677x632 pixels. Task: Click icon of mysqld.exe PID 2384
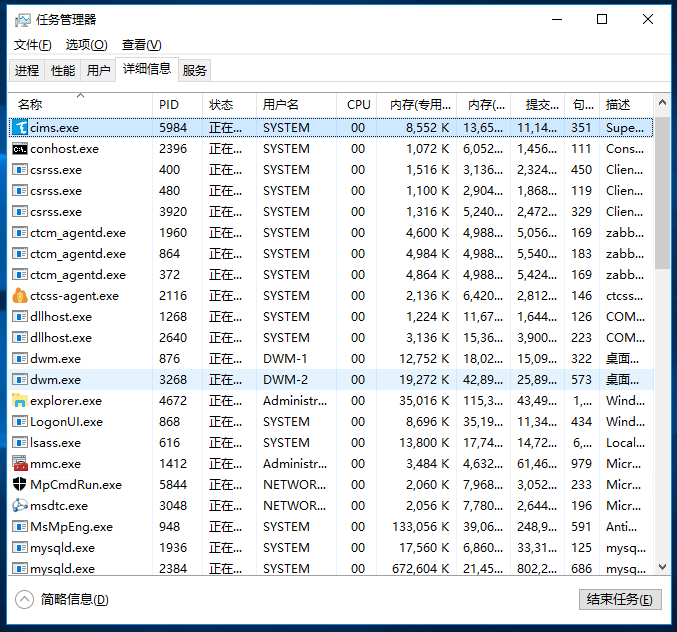tap(20, 569)
